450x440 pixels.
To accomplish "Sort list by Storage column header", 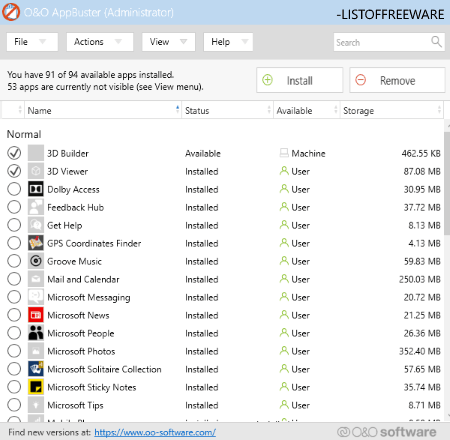I will click(392, 110).
